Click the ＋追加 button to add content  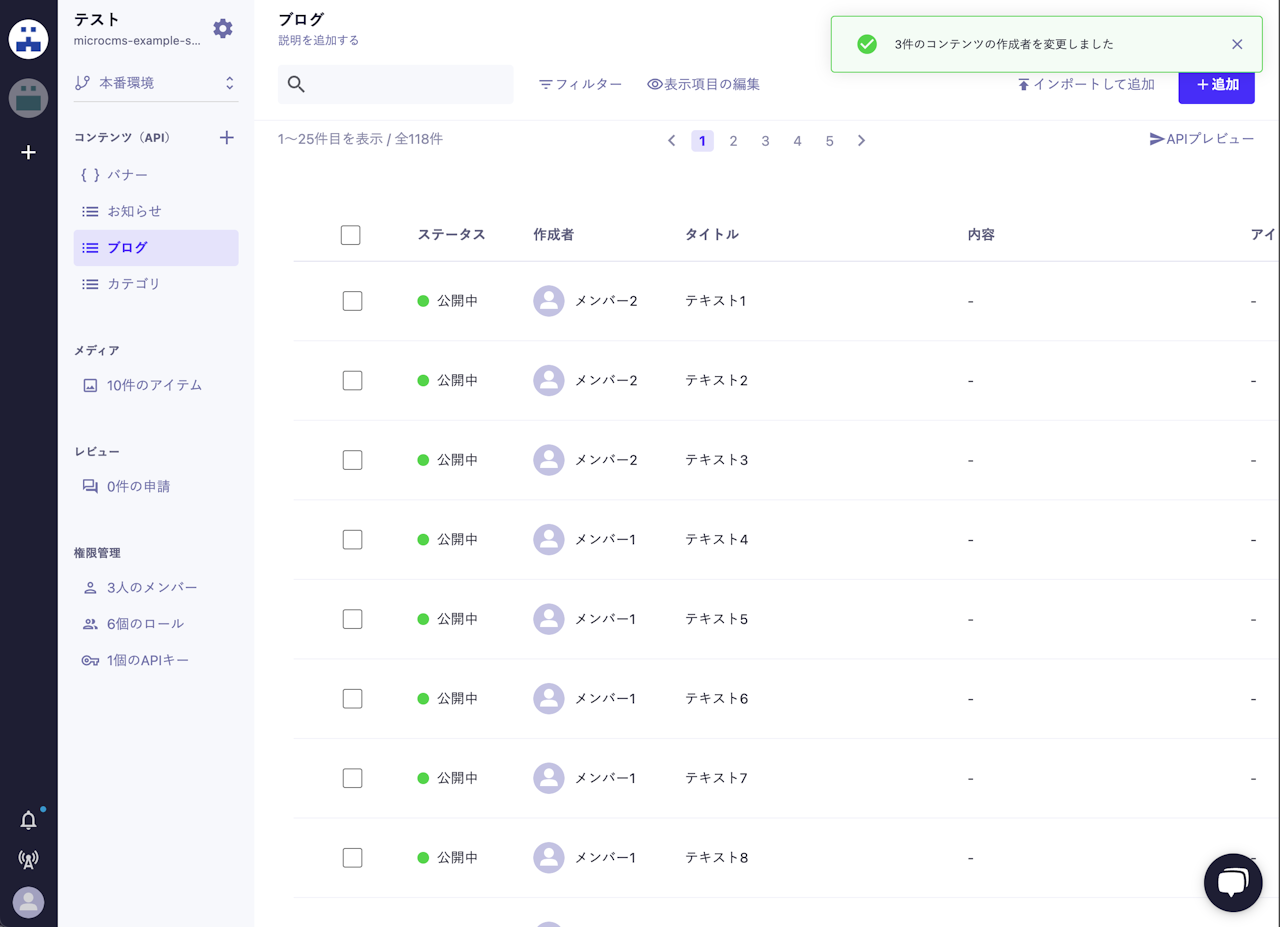1216,87
